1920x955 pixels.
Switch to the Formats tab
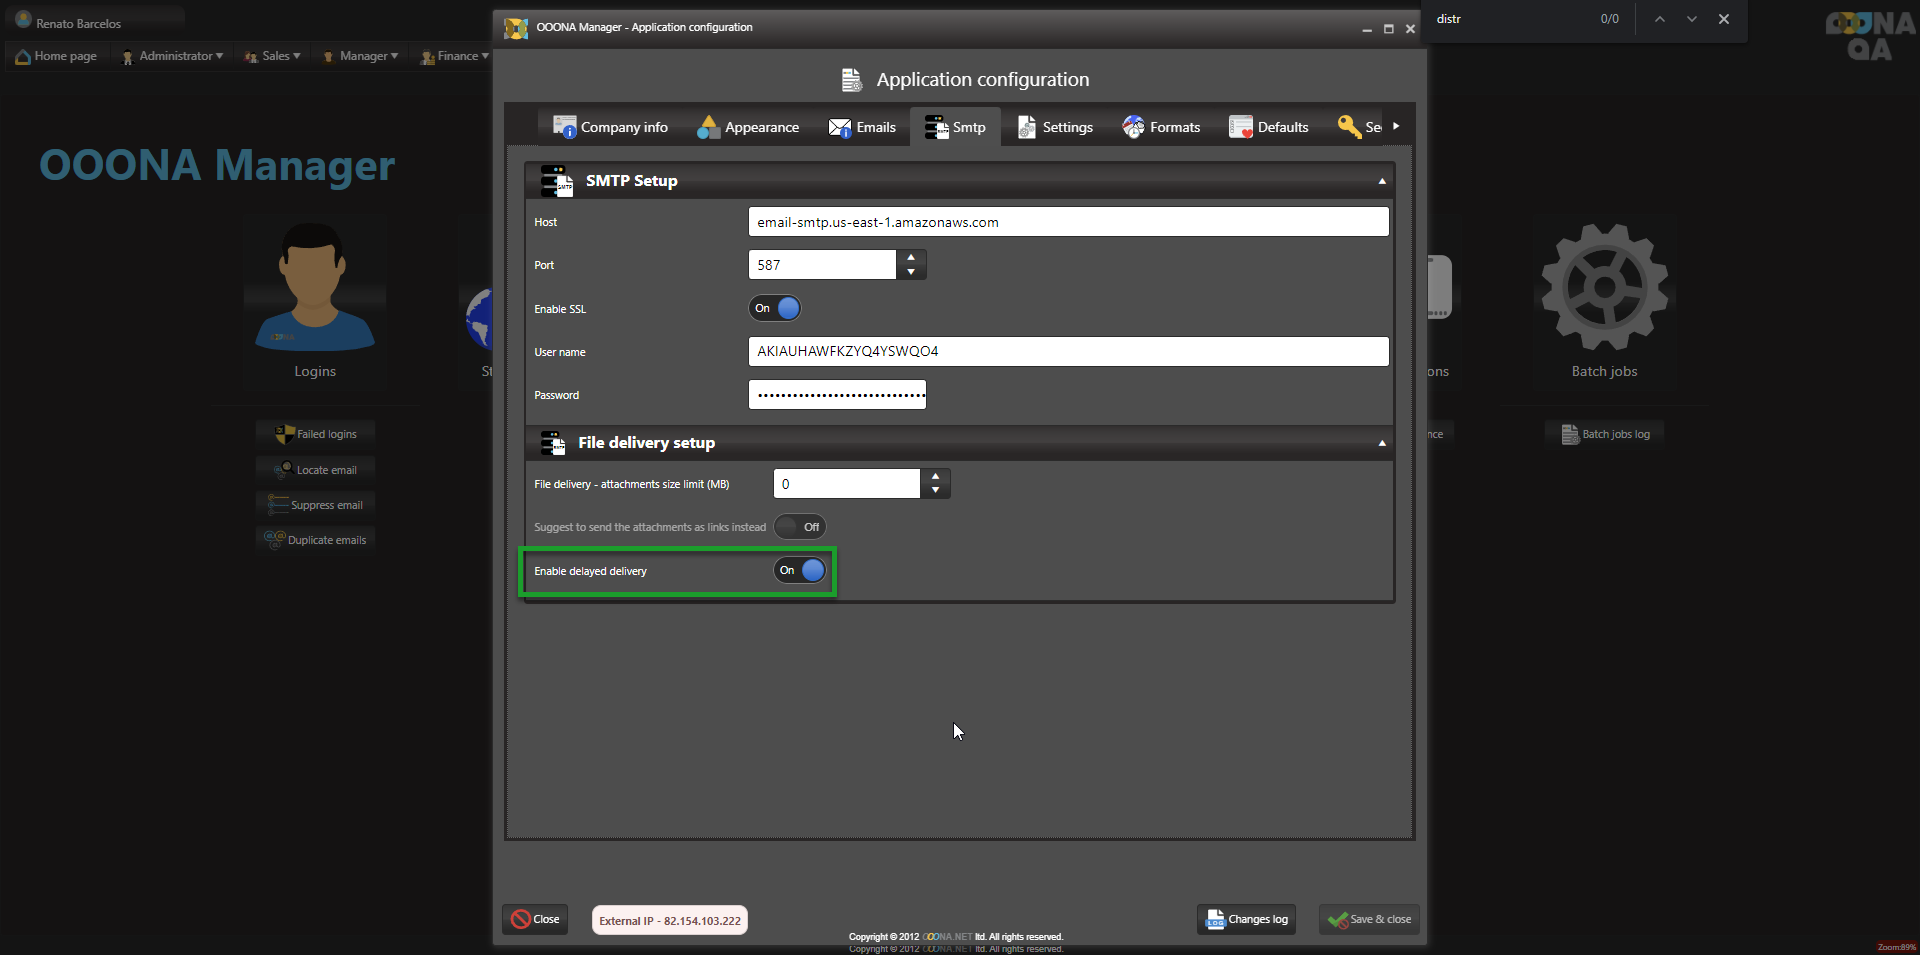1161,127
